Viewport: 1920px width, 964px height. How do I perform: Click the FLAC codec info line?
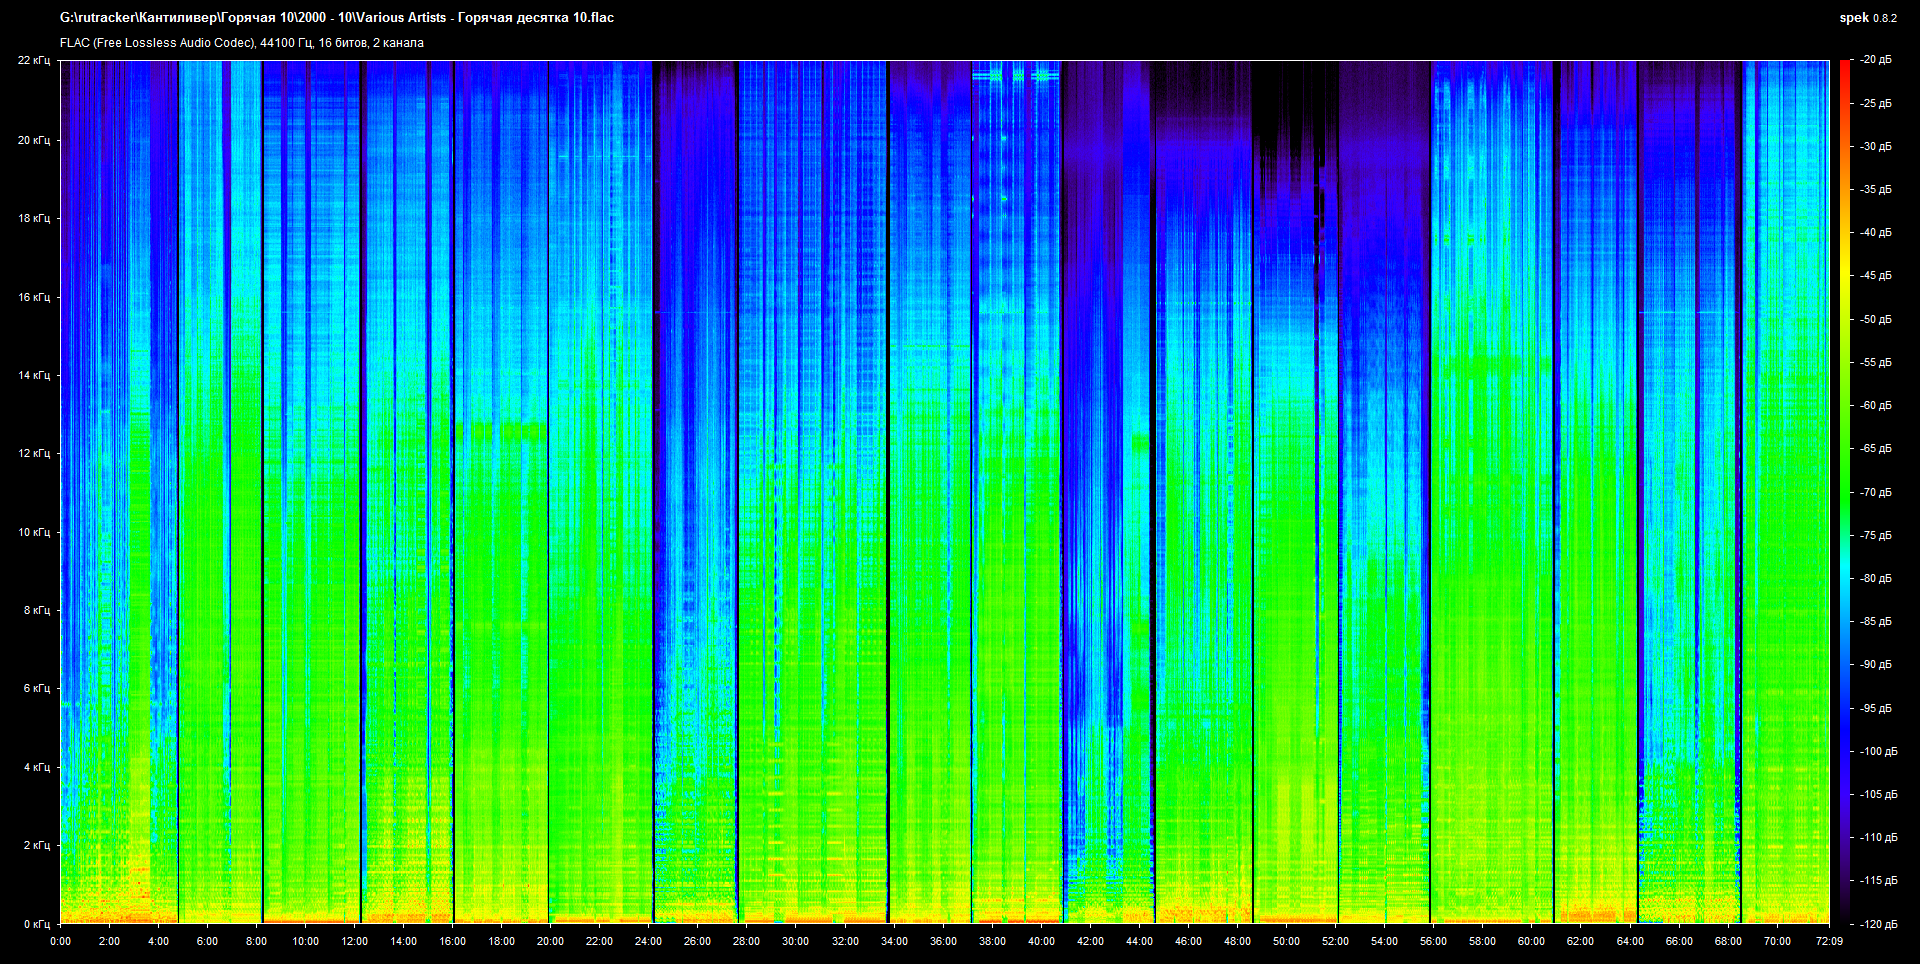click(x=242, y=43)
